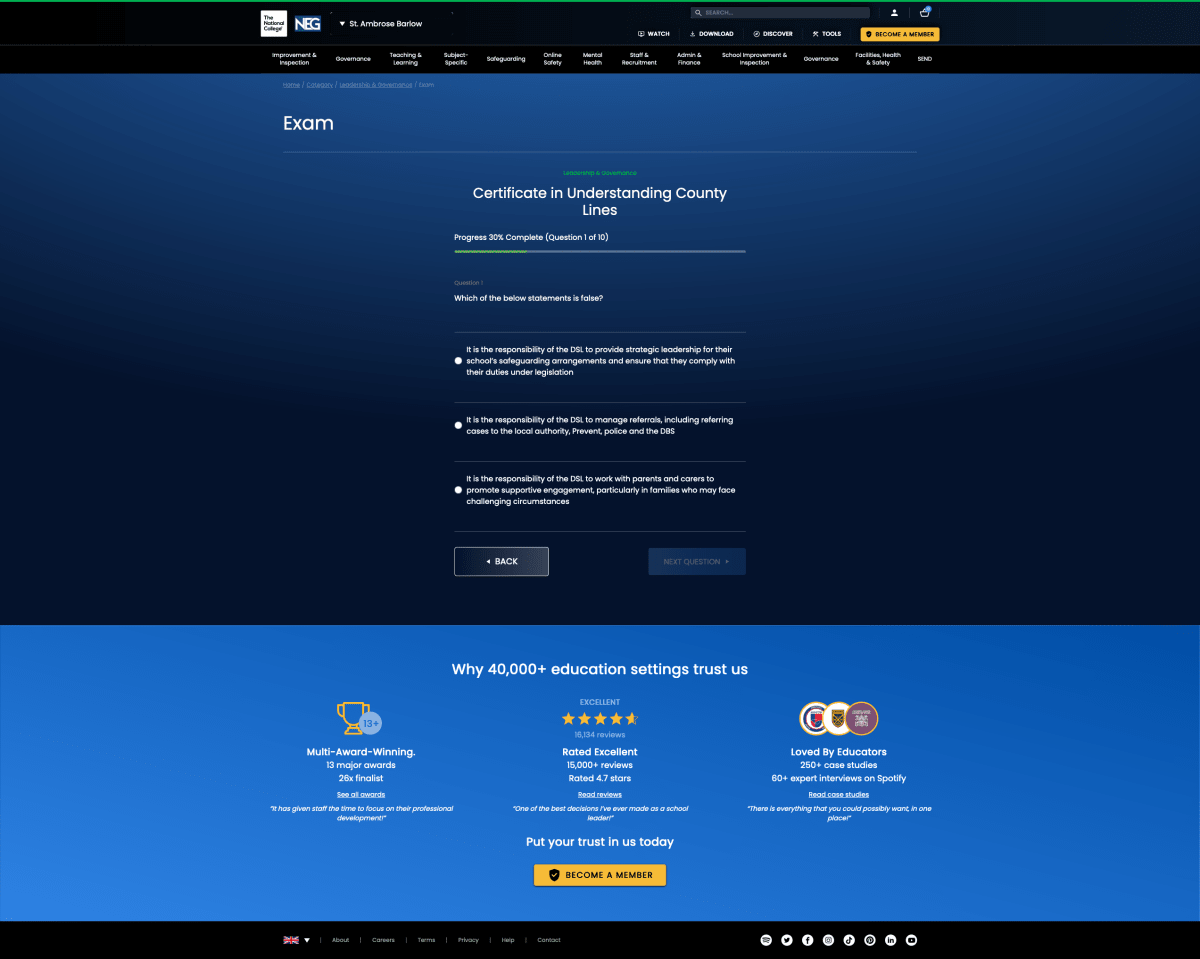
Task: Open Improvement & Inspection nav item
Action: [294, 59]
